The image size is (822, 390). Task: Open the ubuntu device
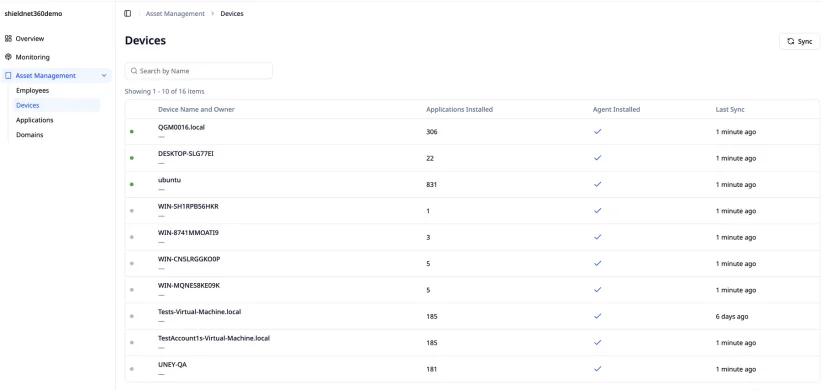pyautogui.click(x=169, y=180)
